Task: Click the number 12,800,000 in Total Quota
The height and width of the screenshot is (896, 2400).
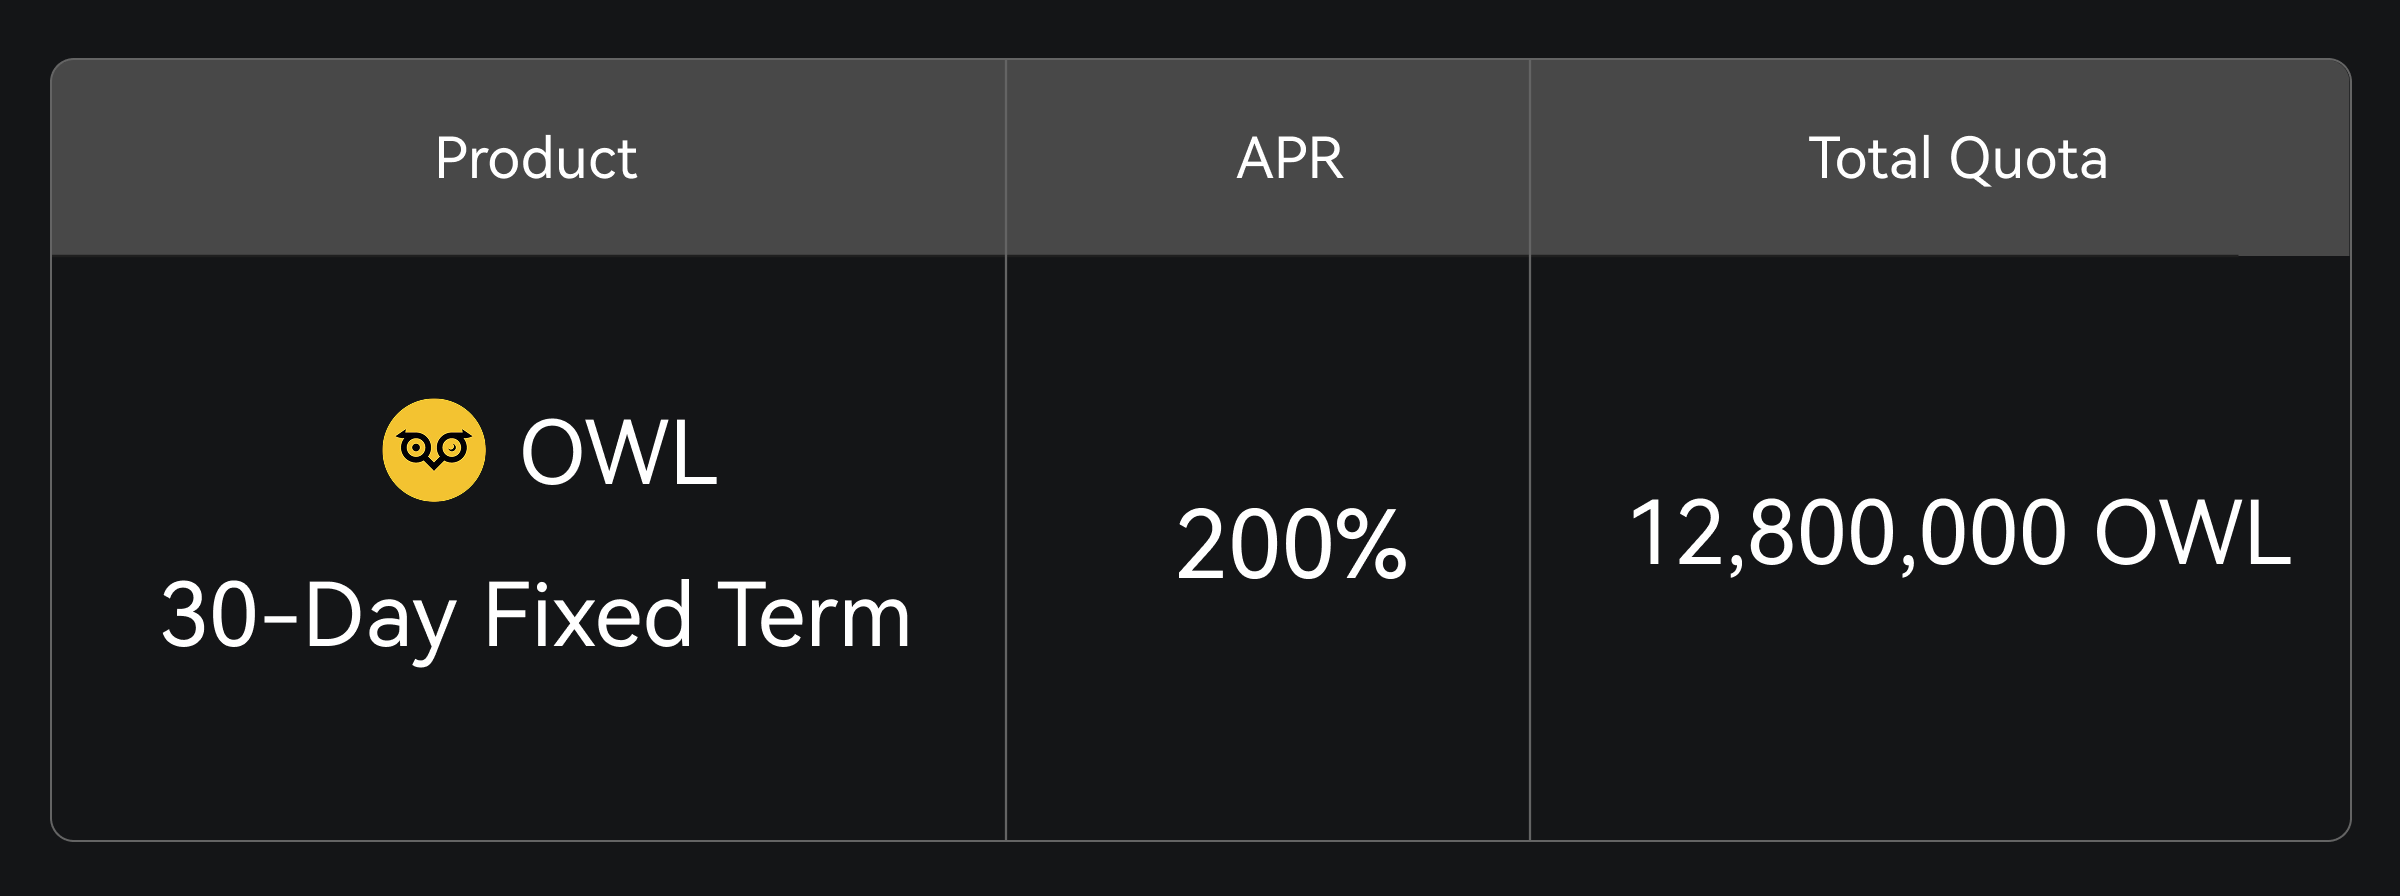Action: tap(1846, 533)
